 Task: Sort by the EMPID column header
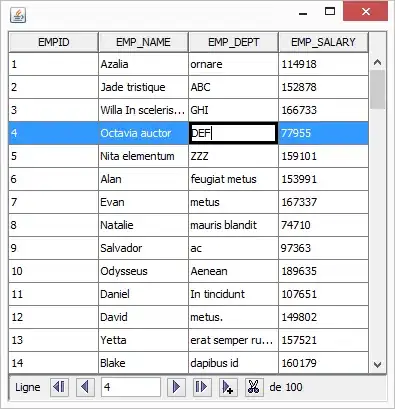(54, 42)
